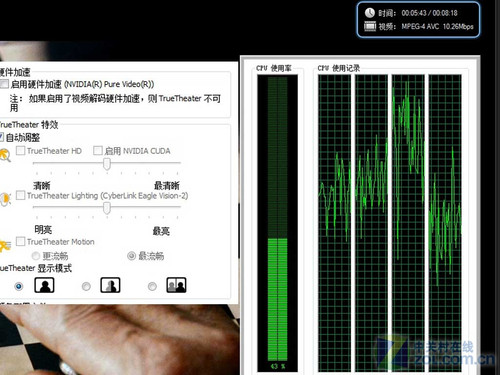Viewport: 500px width, 375px height.
Task: Select the single-person display mode radio button
Action: click(19, 286)
